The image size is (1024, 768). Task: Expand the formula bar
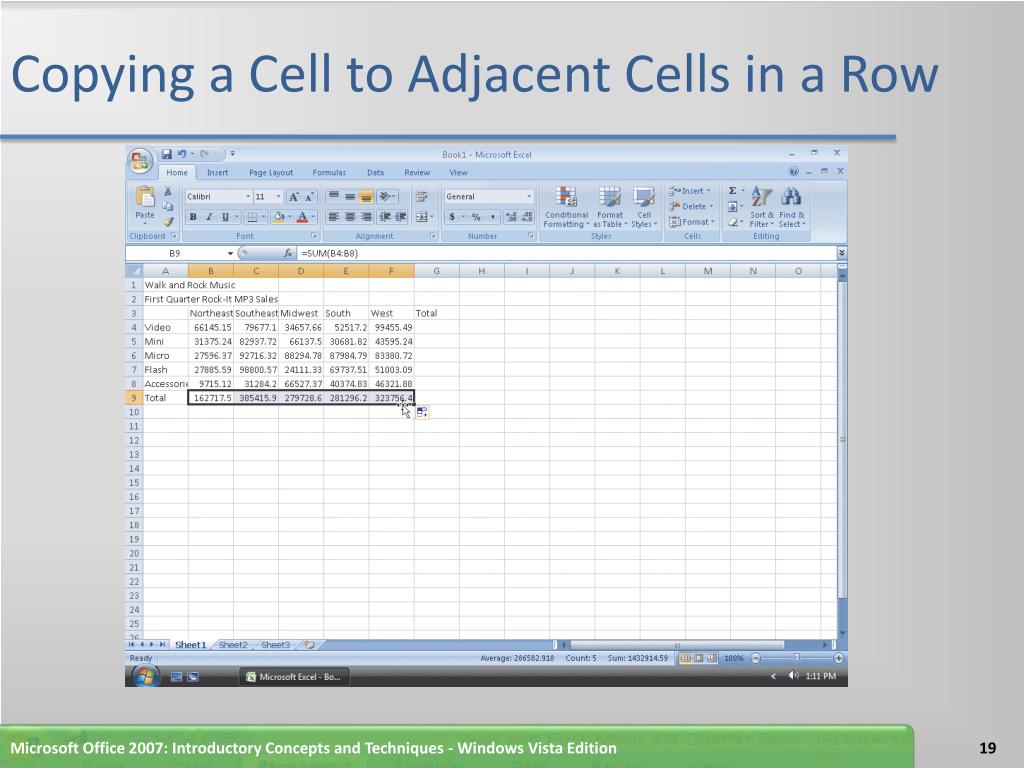point(842,253)
